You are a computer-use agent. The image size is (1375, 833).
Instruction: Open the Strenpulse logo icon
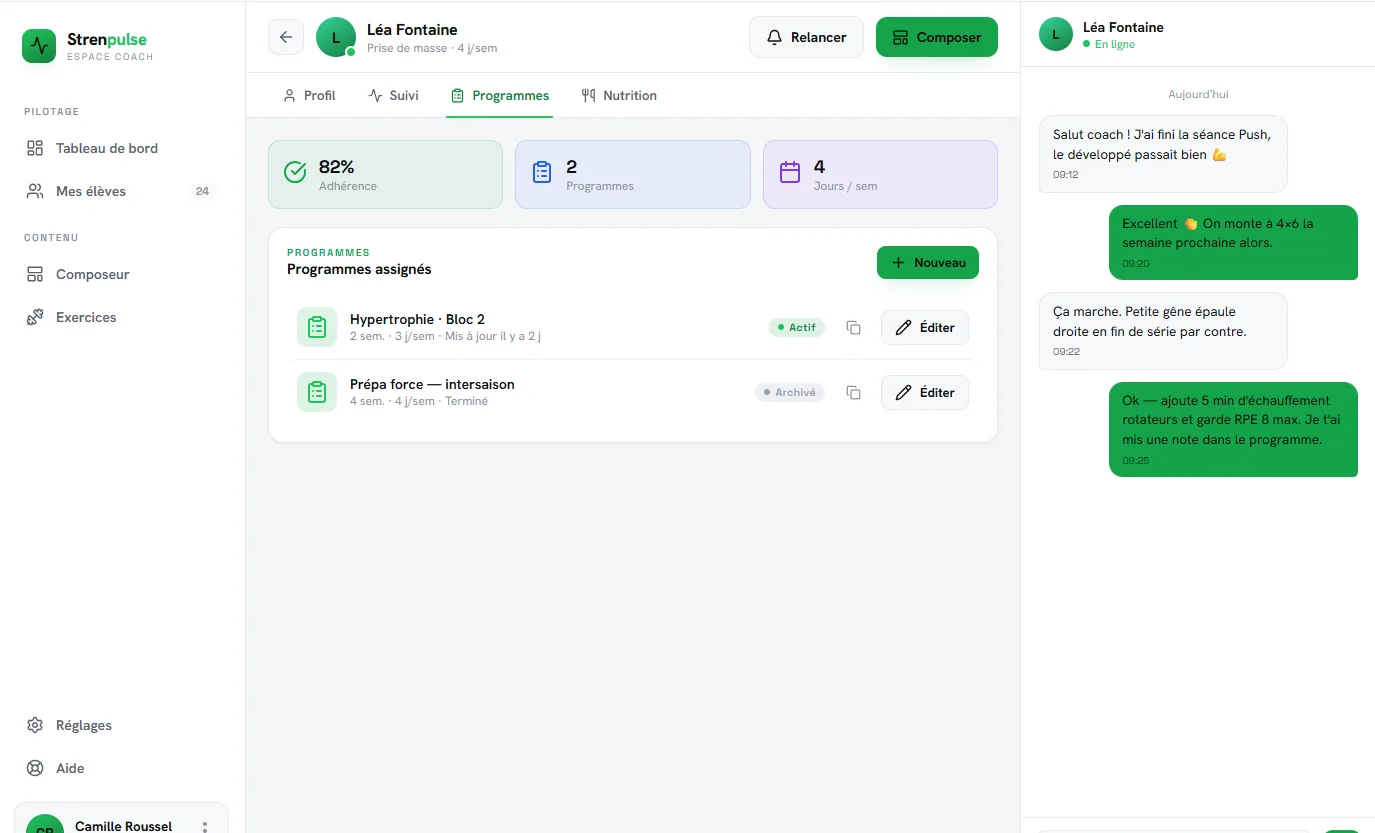[39, 45]
